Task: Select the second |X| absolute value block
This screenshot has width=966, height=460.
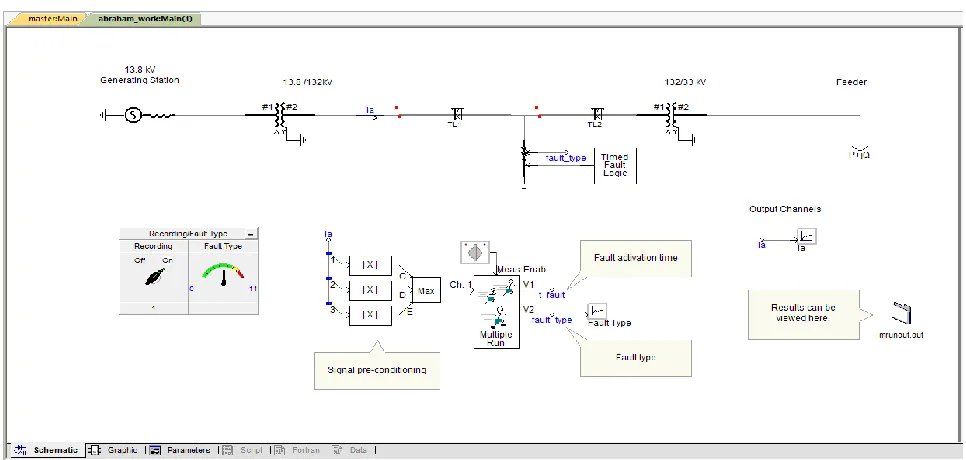Action: 370,290
